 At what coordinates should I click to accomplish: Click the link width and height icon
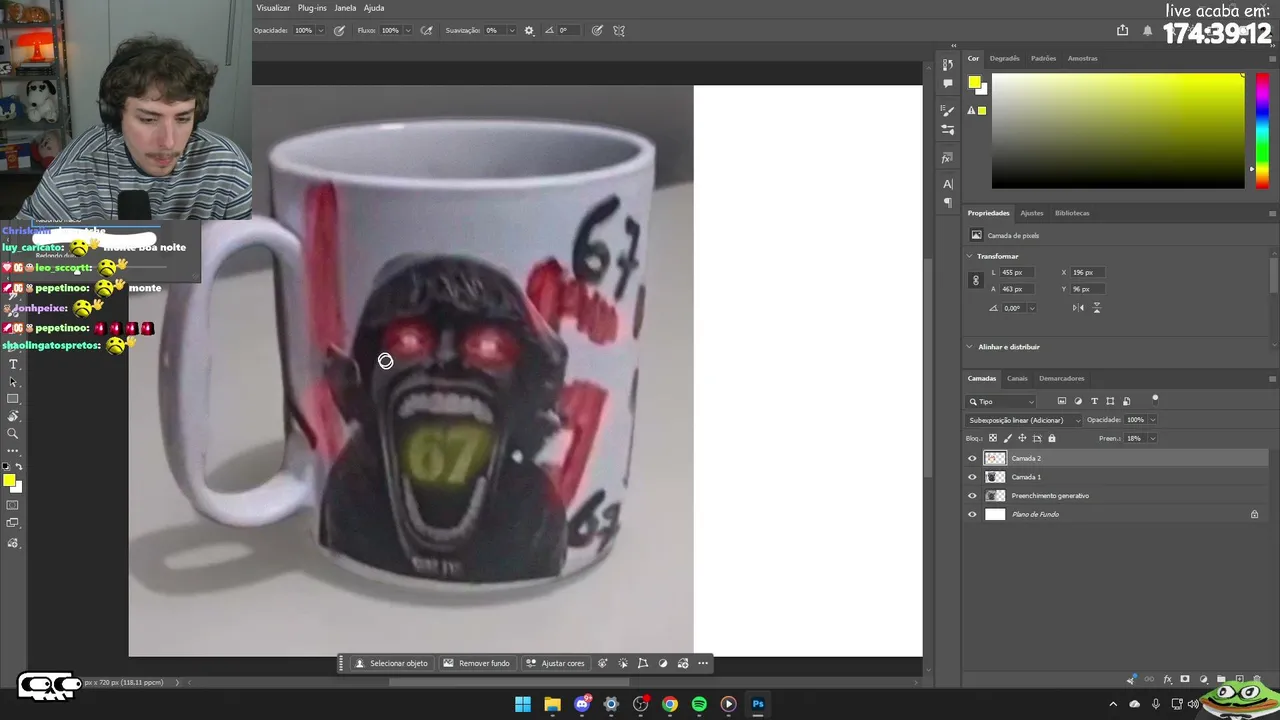[x=976, y=281]
